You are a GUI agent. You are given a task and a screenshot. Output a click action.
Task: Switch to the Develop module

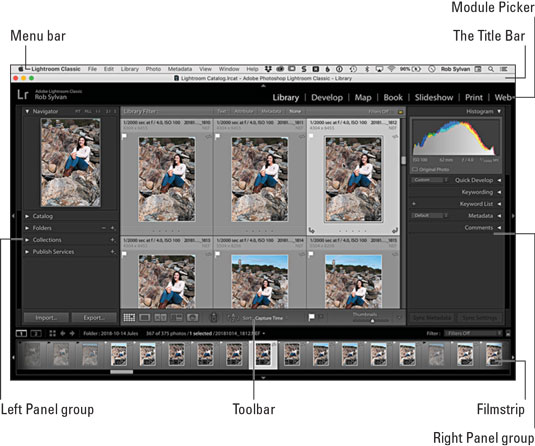pos(327,98)
